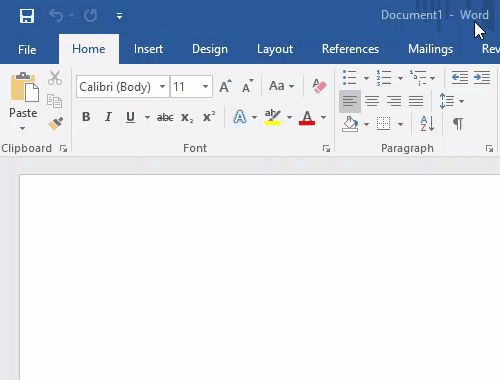
Task: Toggle Italic formatting
Action: (x=108, y=117)
